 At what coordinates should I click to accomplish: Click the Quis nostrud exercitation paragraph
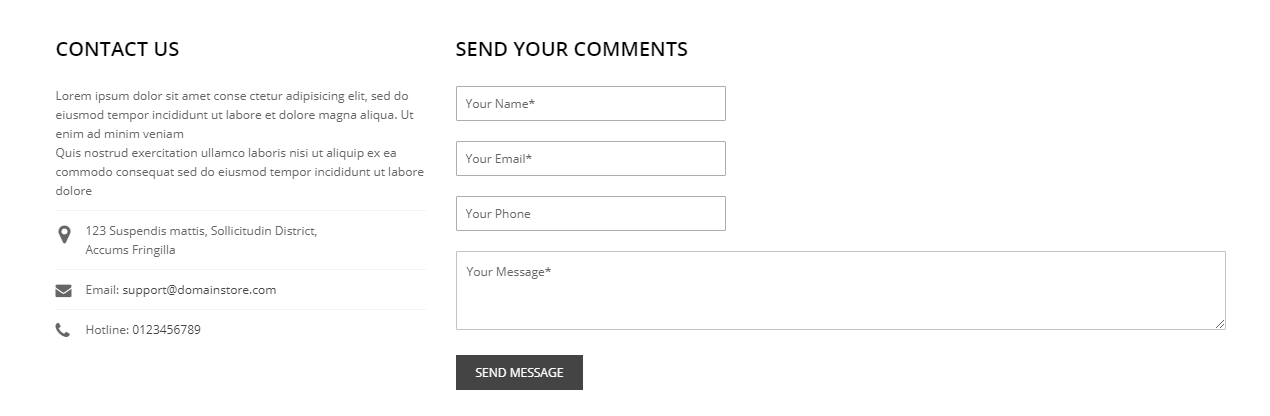coord(240,172)
